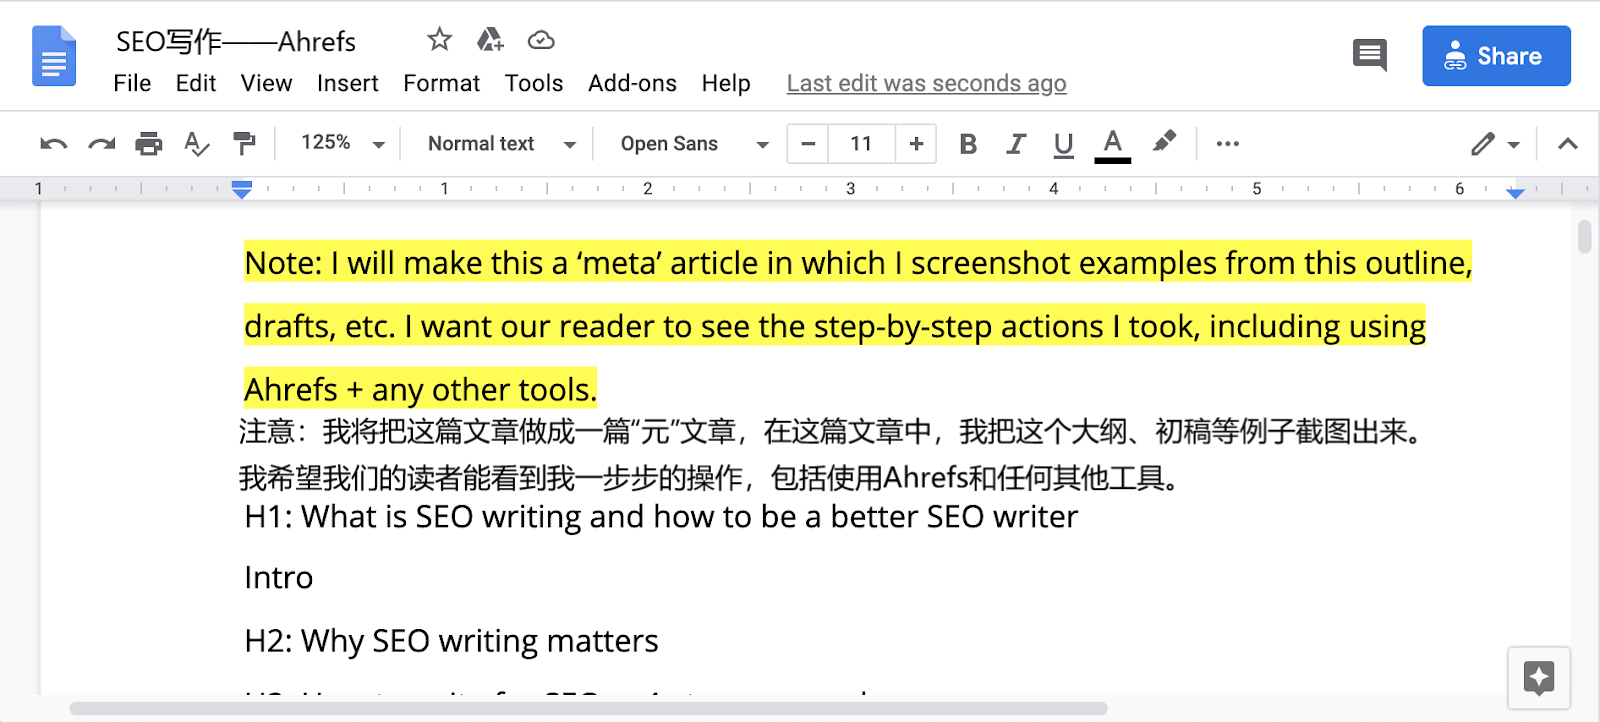Open the Add-ons menu

click(632, 83)
